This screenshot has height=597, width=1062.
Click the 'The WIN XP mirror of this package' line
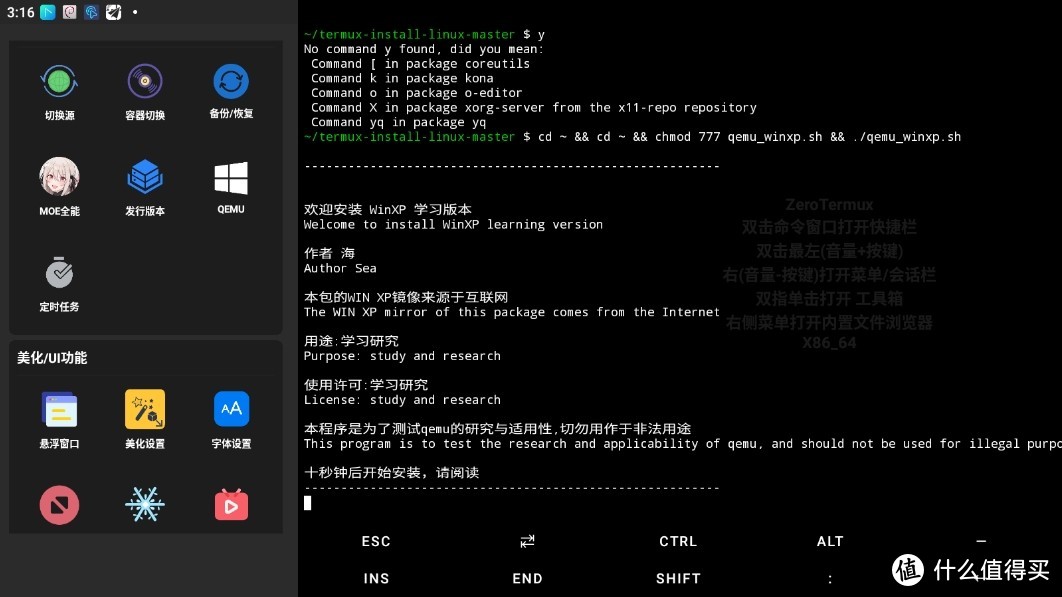pyautogui.click(x=511, y=312)
